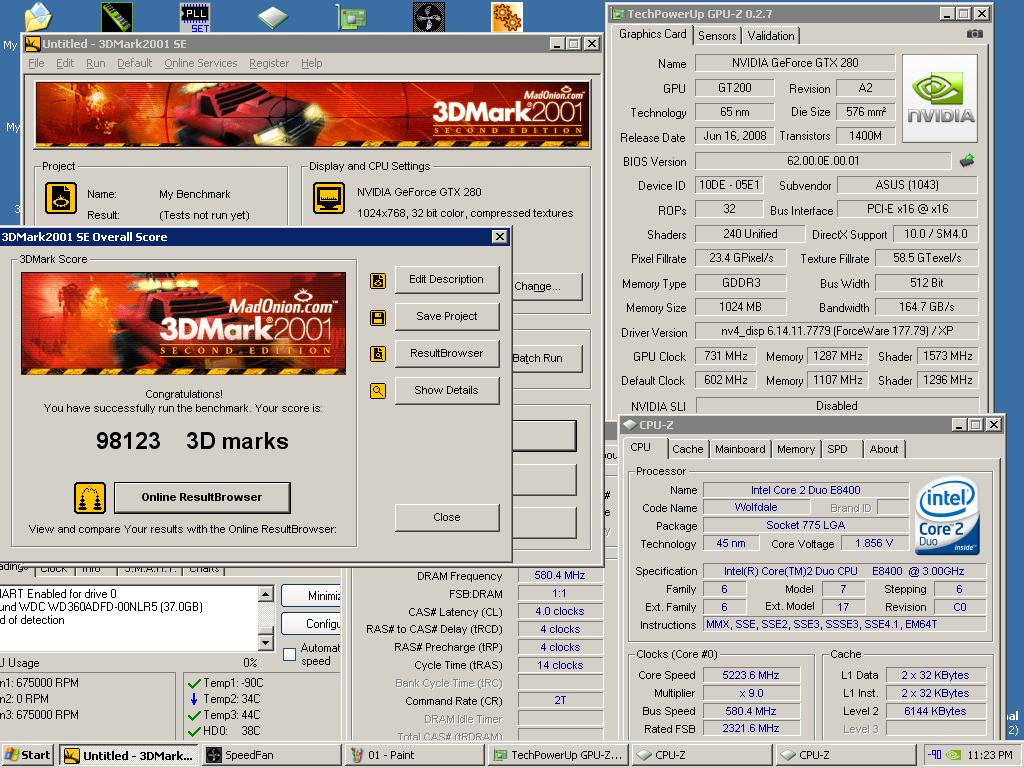
Task: Switch to 01 - Paint in the taskbar
Action: pyautogui.click(x=414, y=756)
